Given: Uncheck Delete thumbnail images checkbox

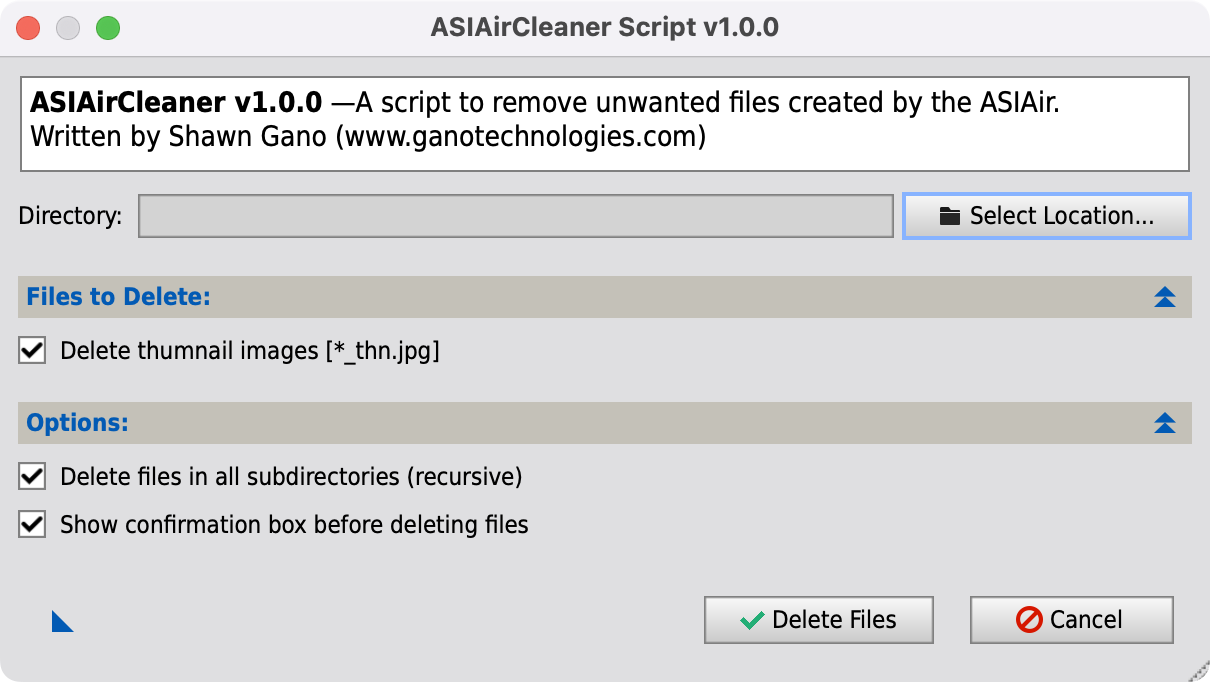Looking at the screenshot, I should pyautogui.click(x=33, y=350).
